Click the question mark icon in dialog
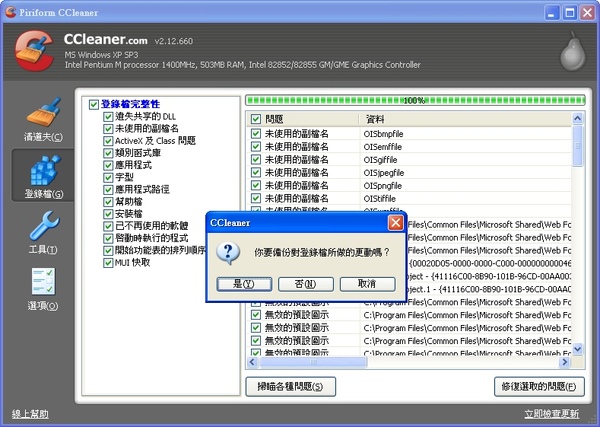This screenshot has width=600, height=427. (x=228, y=253)
